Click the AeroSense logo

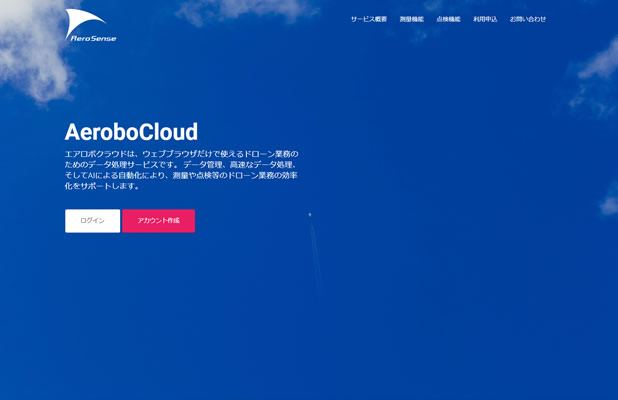[x=91, y=25]
